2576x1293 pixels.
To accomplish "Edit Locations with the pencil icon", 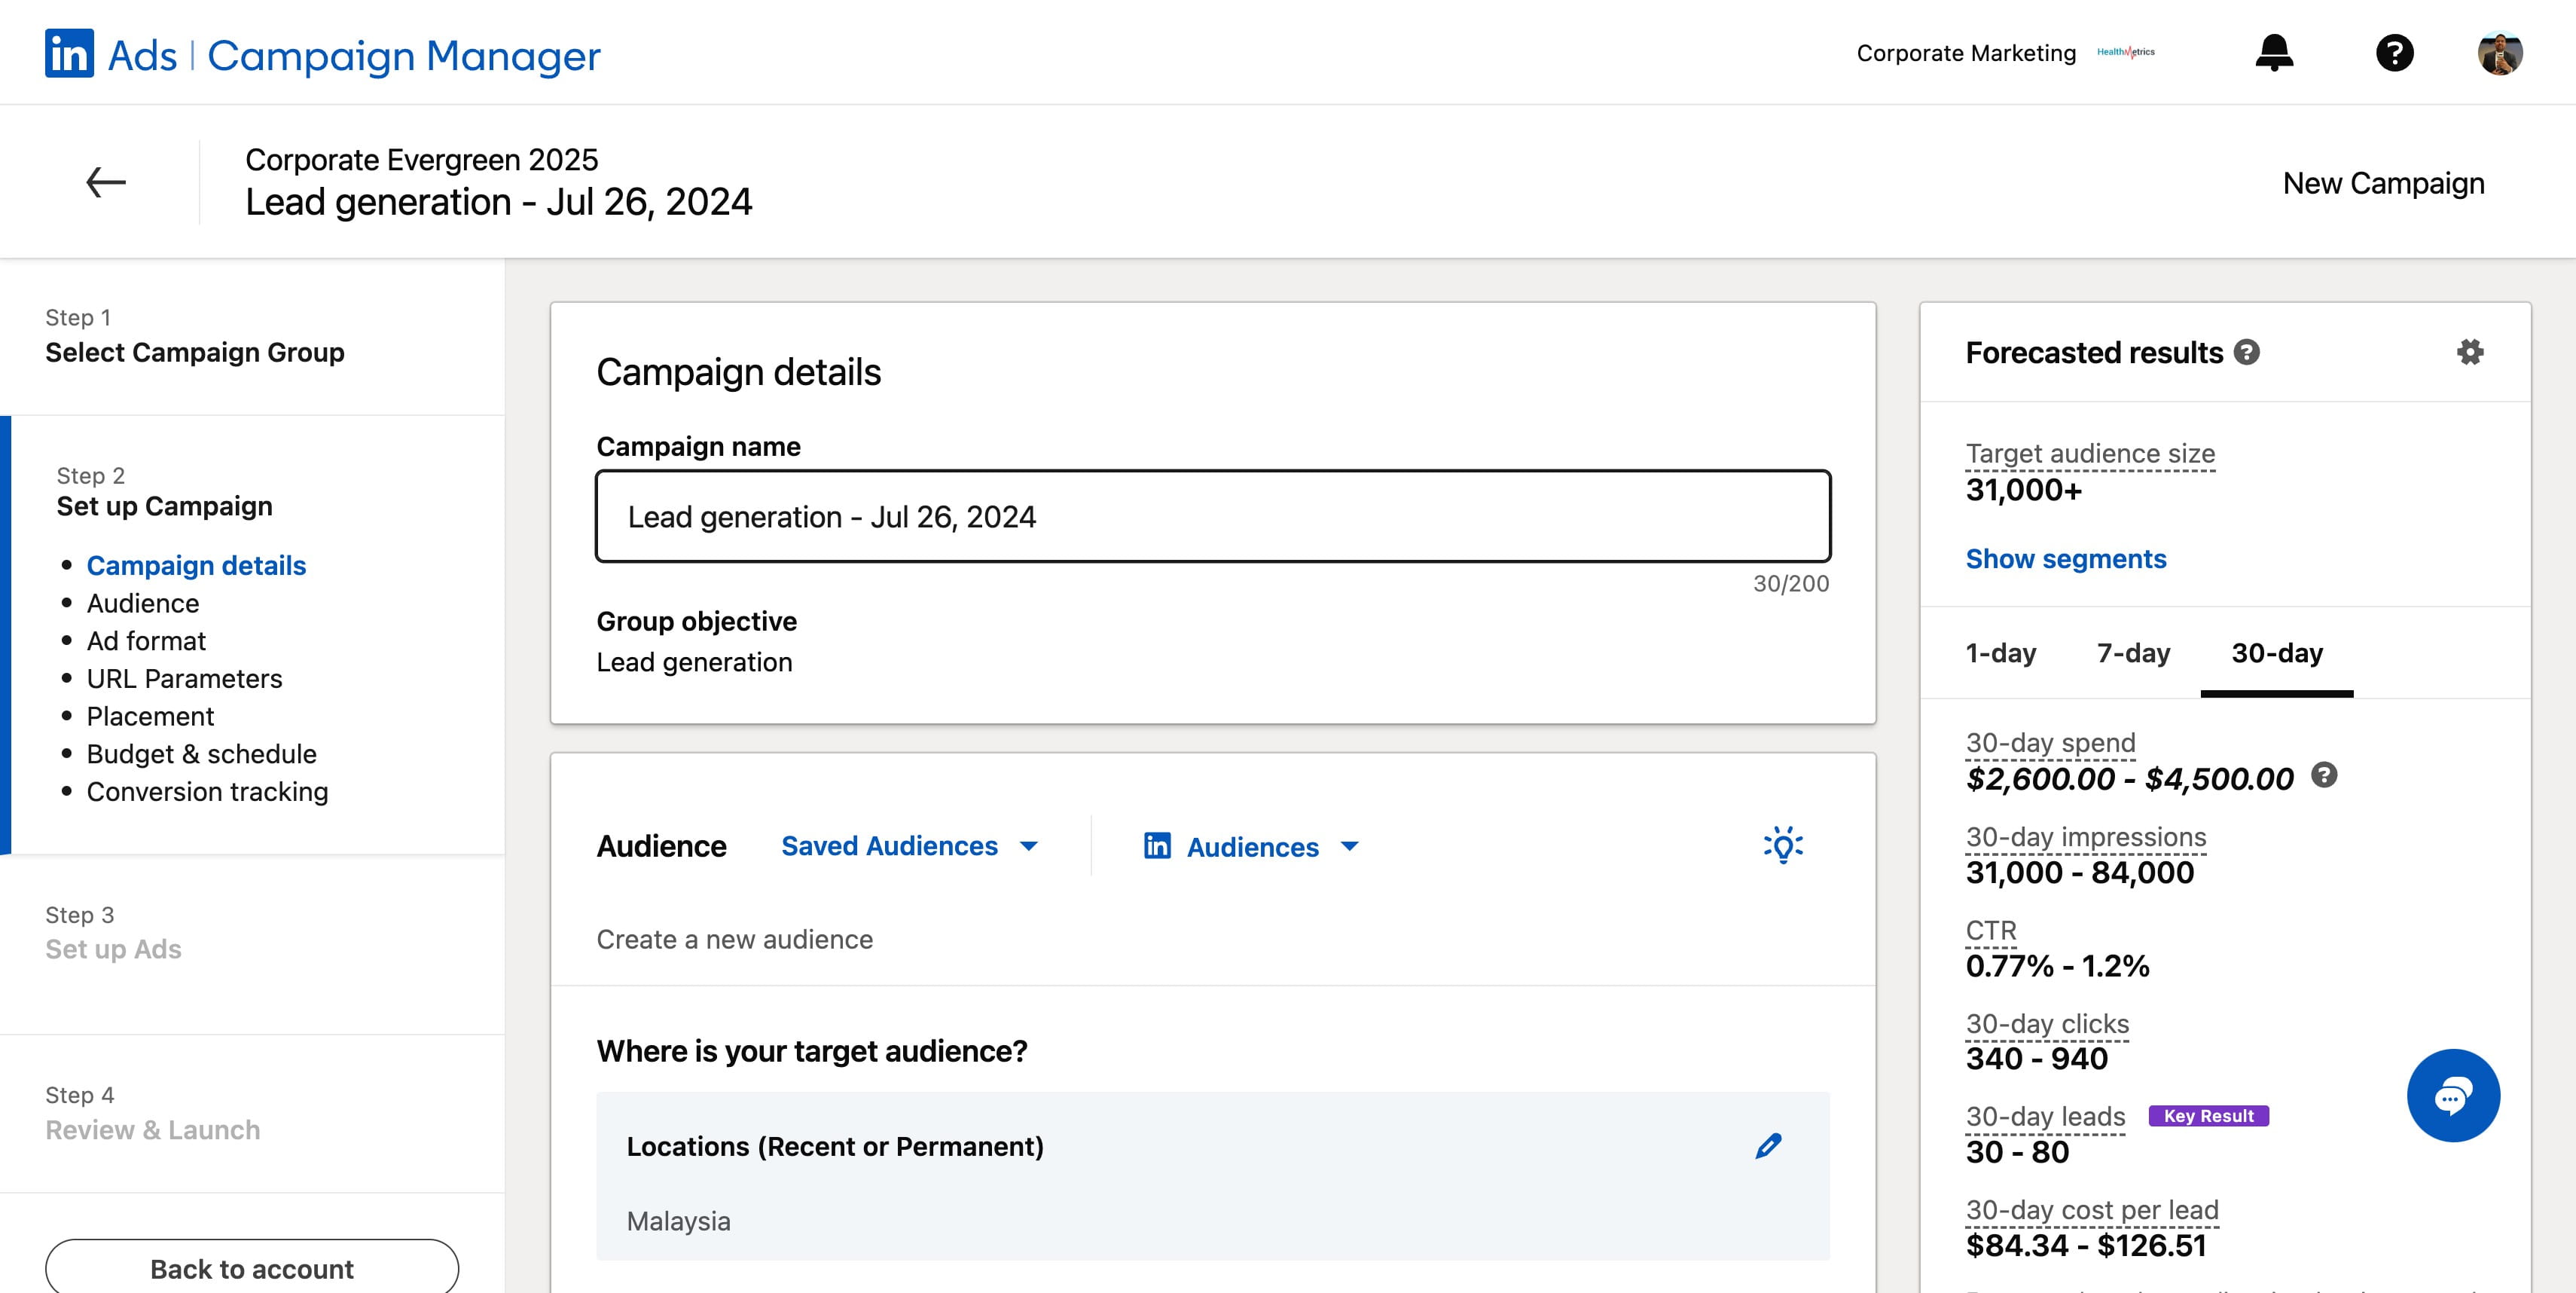I will (x=1768, y=1146).
